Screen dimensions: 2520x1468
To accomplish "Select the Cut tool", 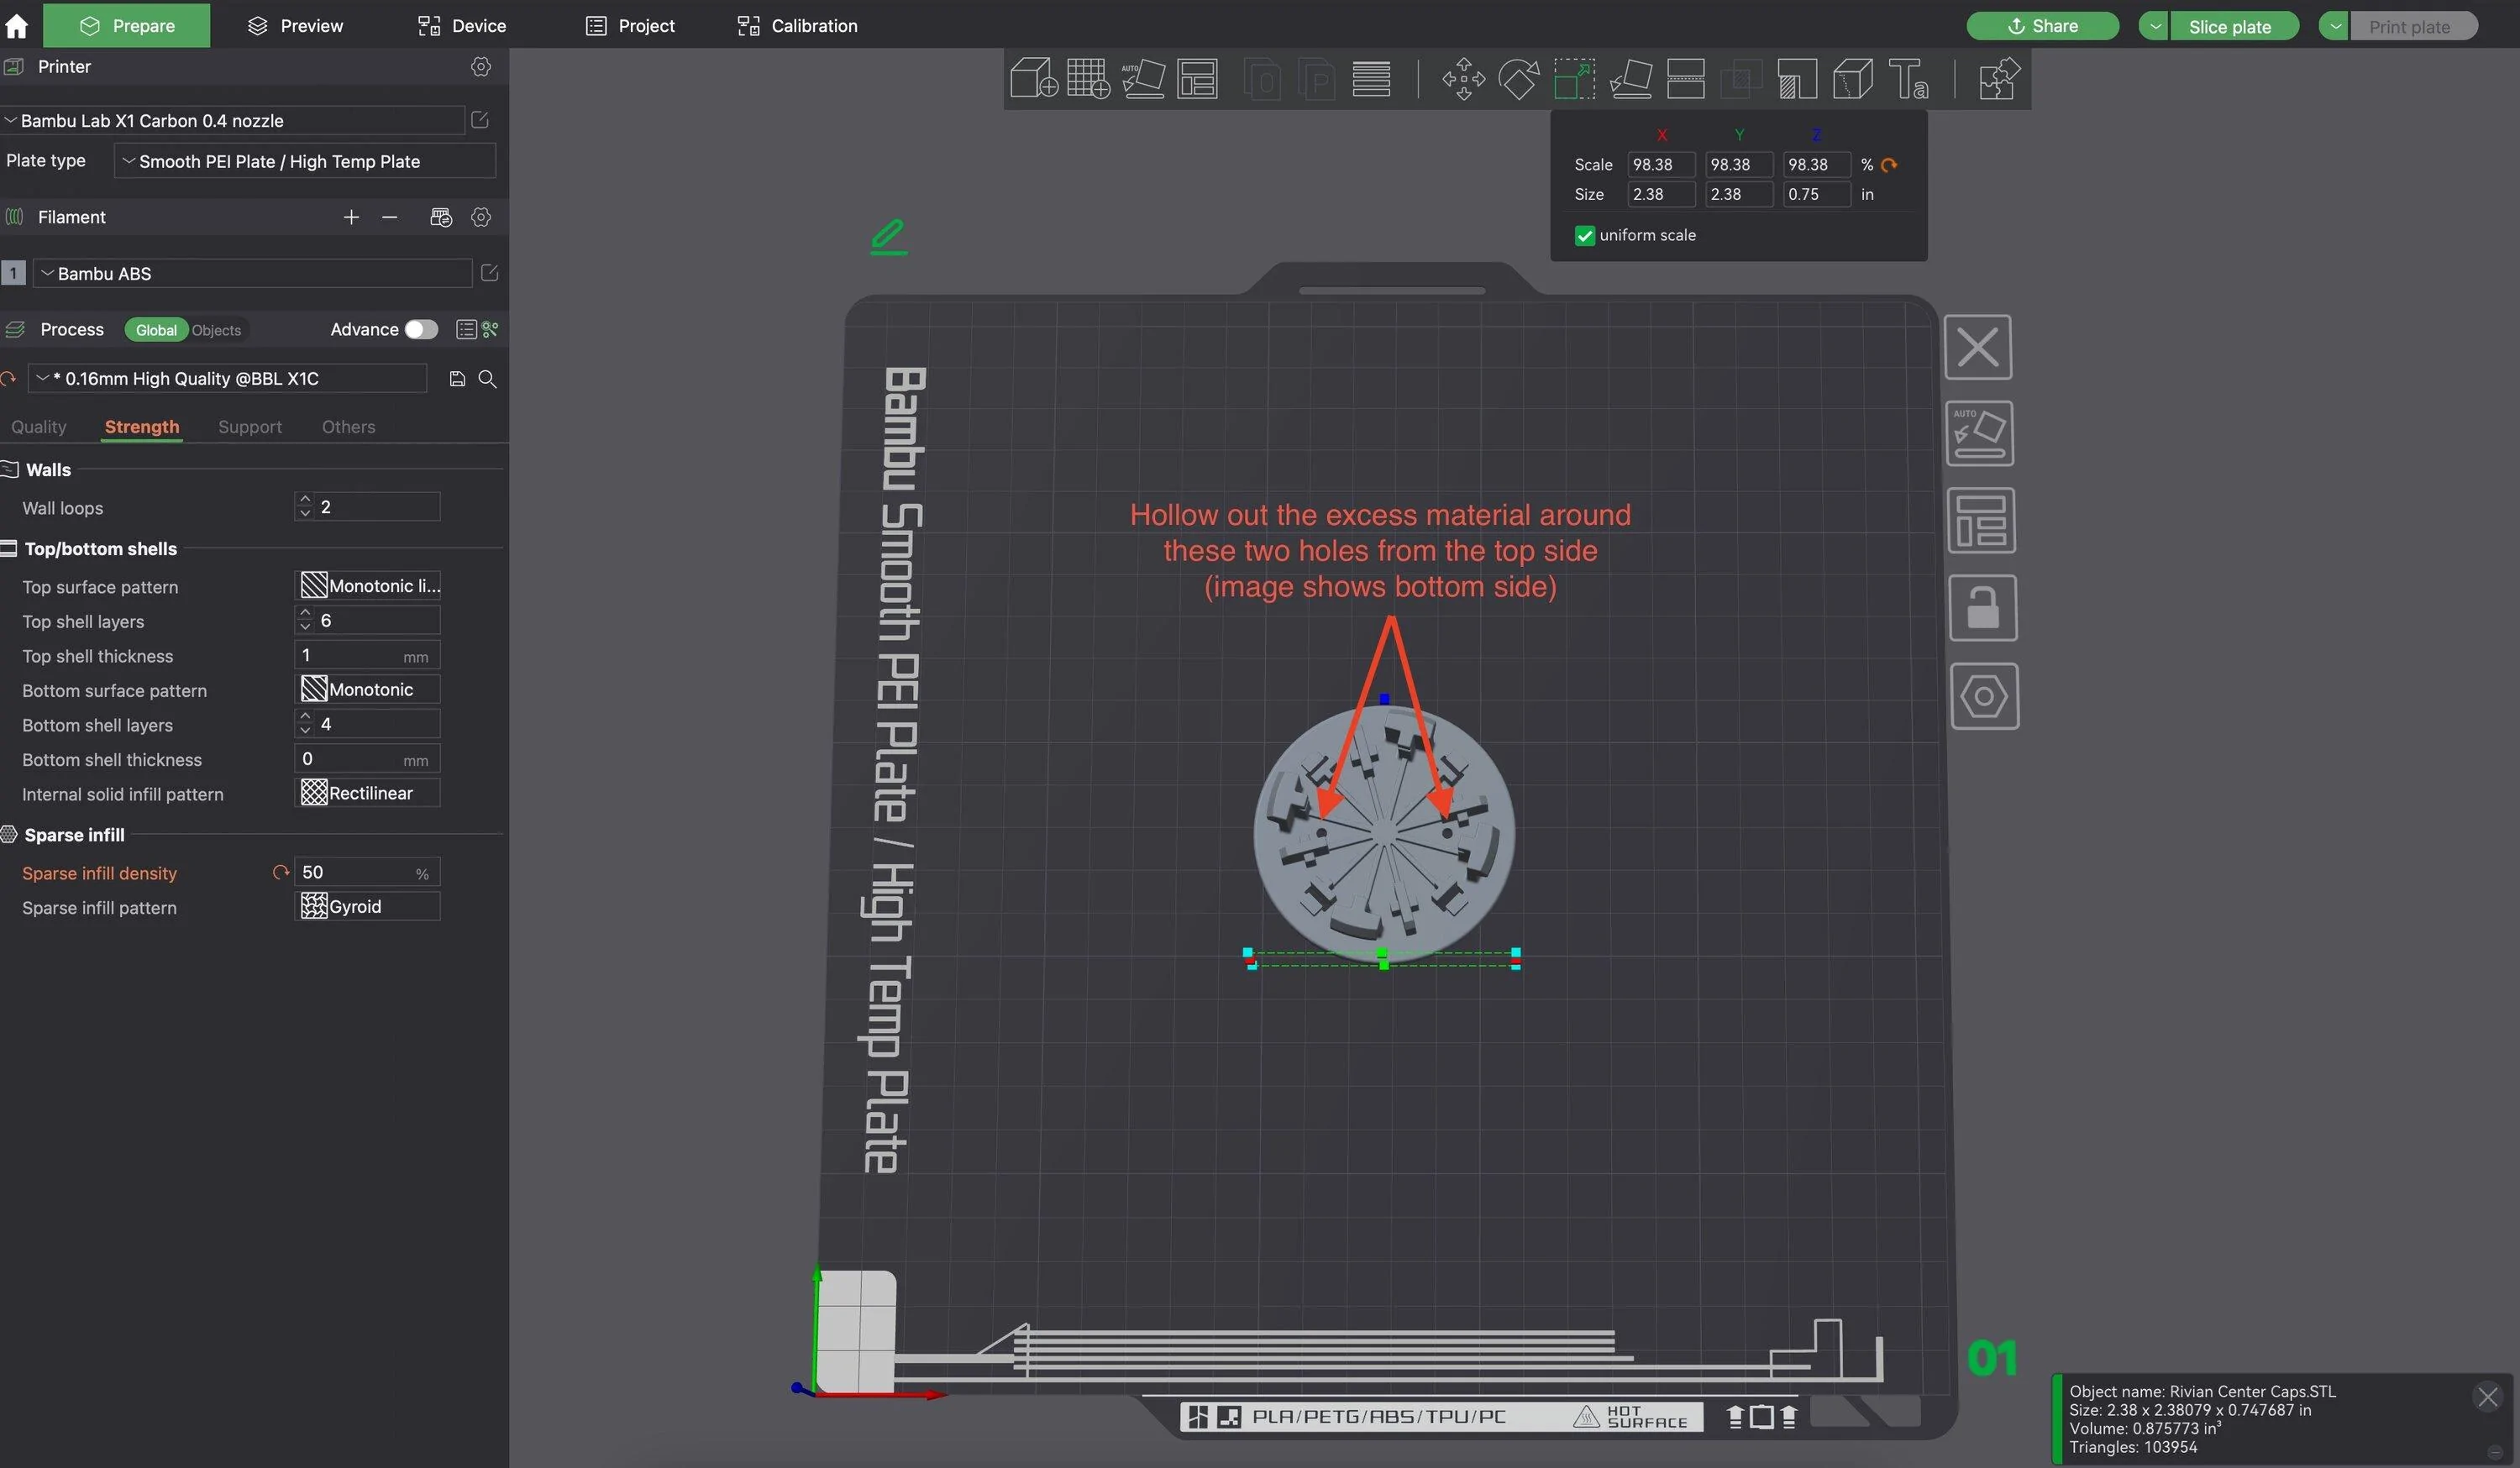I will pos(1685,78).
